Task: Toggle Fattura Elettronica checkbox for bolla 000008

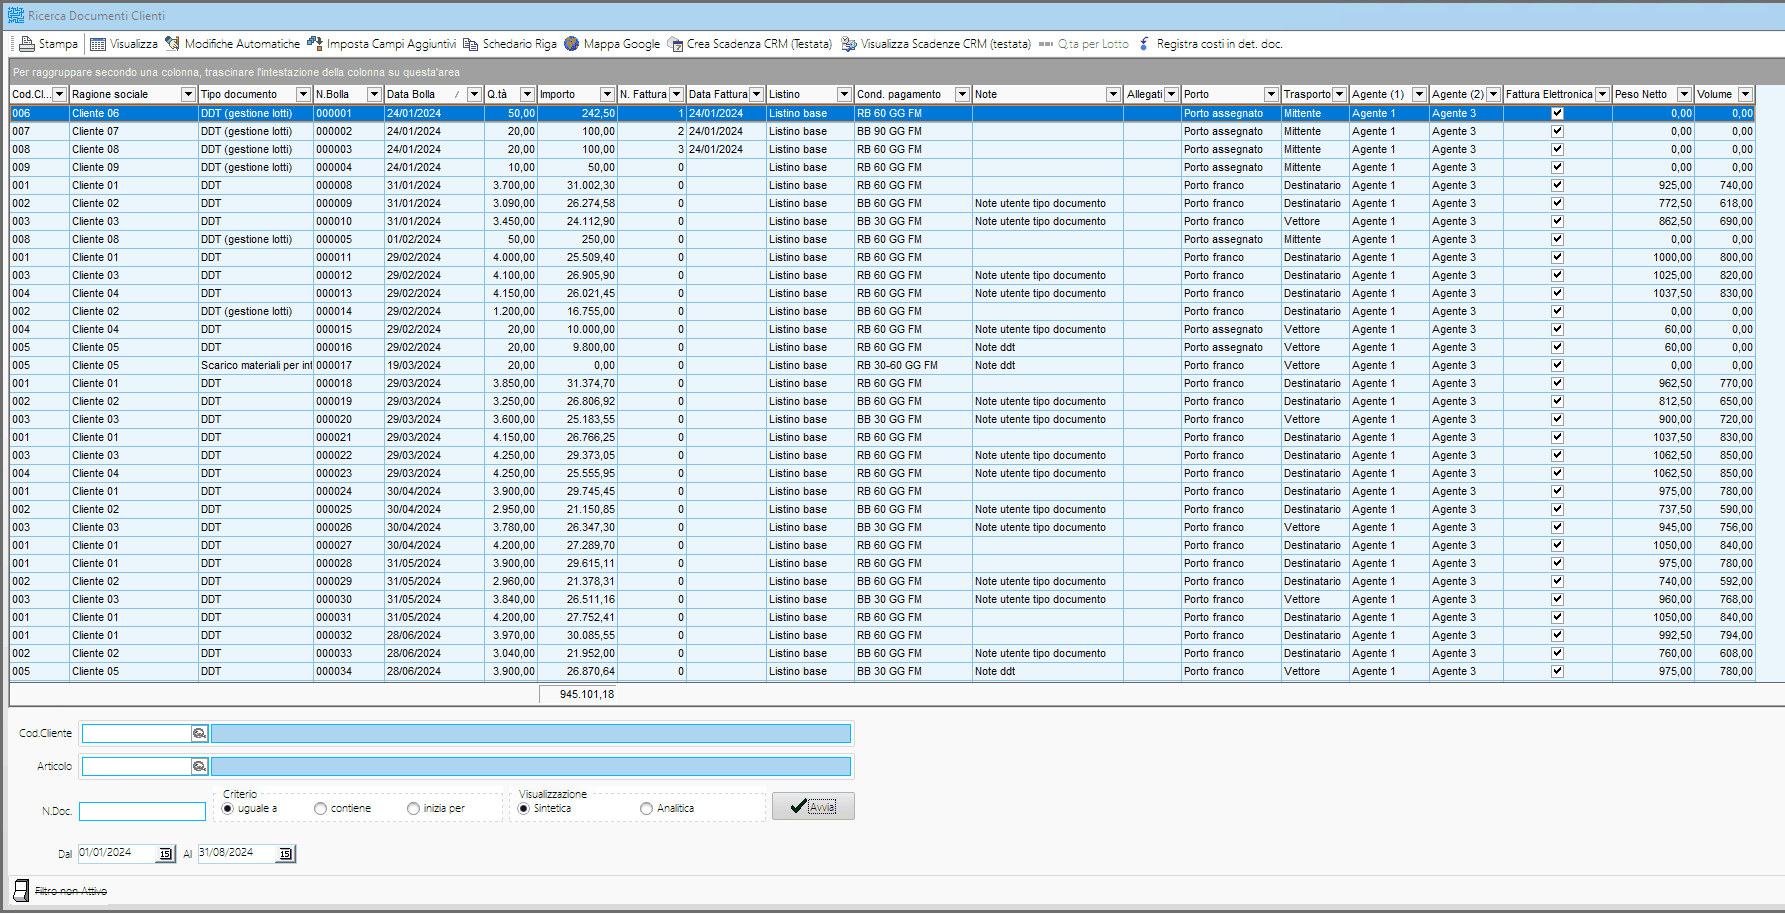Action: point(1557,186)
